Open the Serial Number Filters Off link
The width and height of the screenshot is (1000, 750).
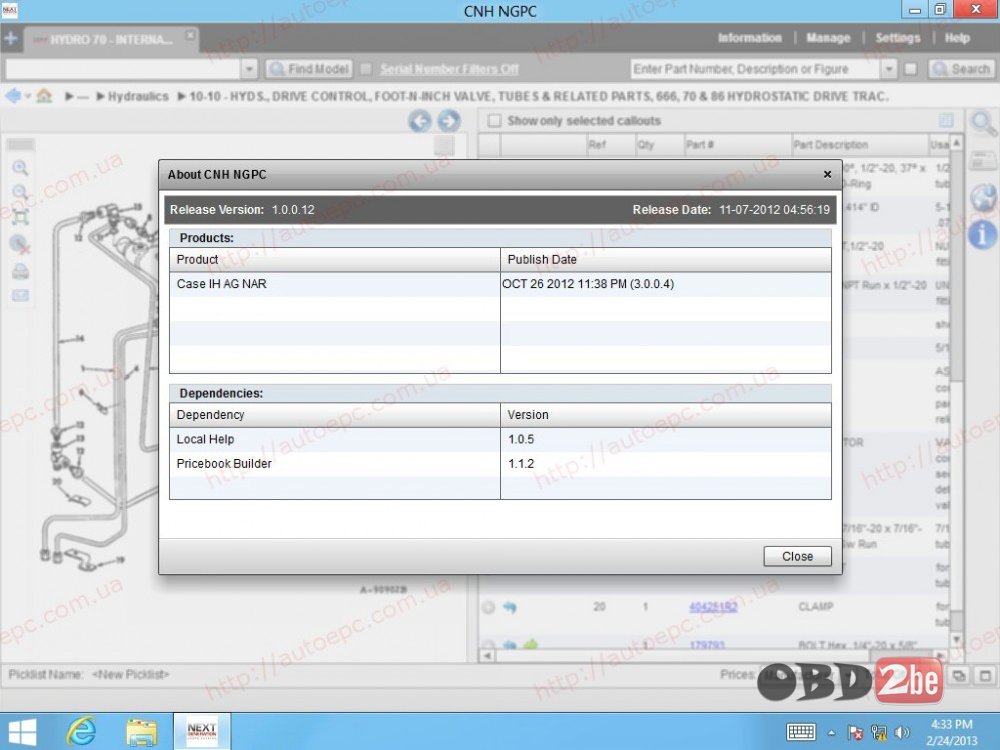[449, 69]
